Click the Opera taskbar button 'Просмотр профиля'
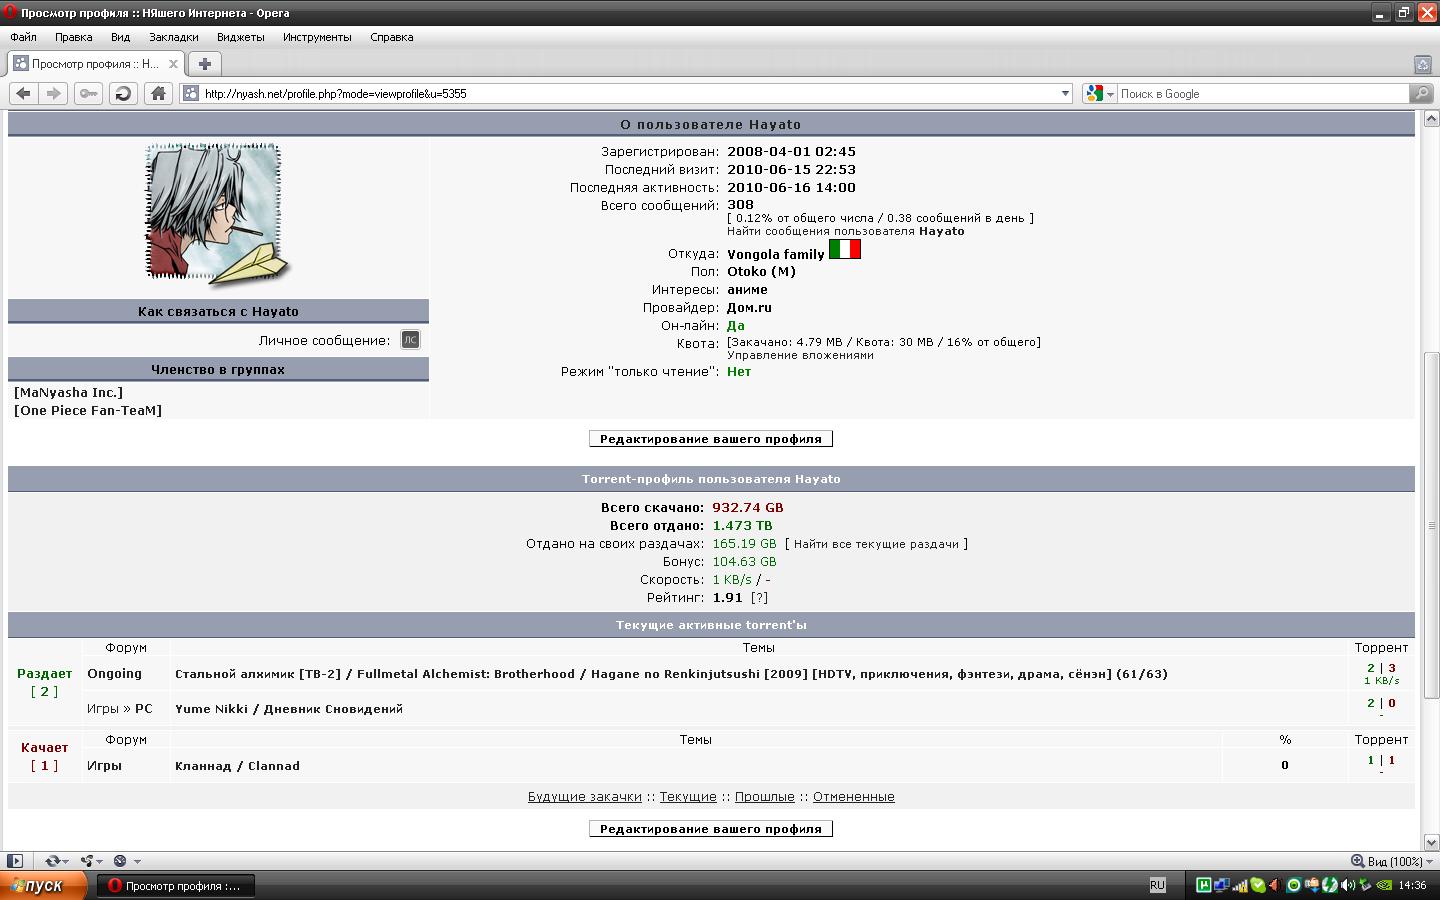The width and height of the screenshot is (1440, 900). [175, 885]
